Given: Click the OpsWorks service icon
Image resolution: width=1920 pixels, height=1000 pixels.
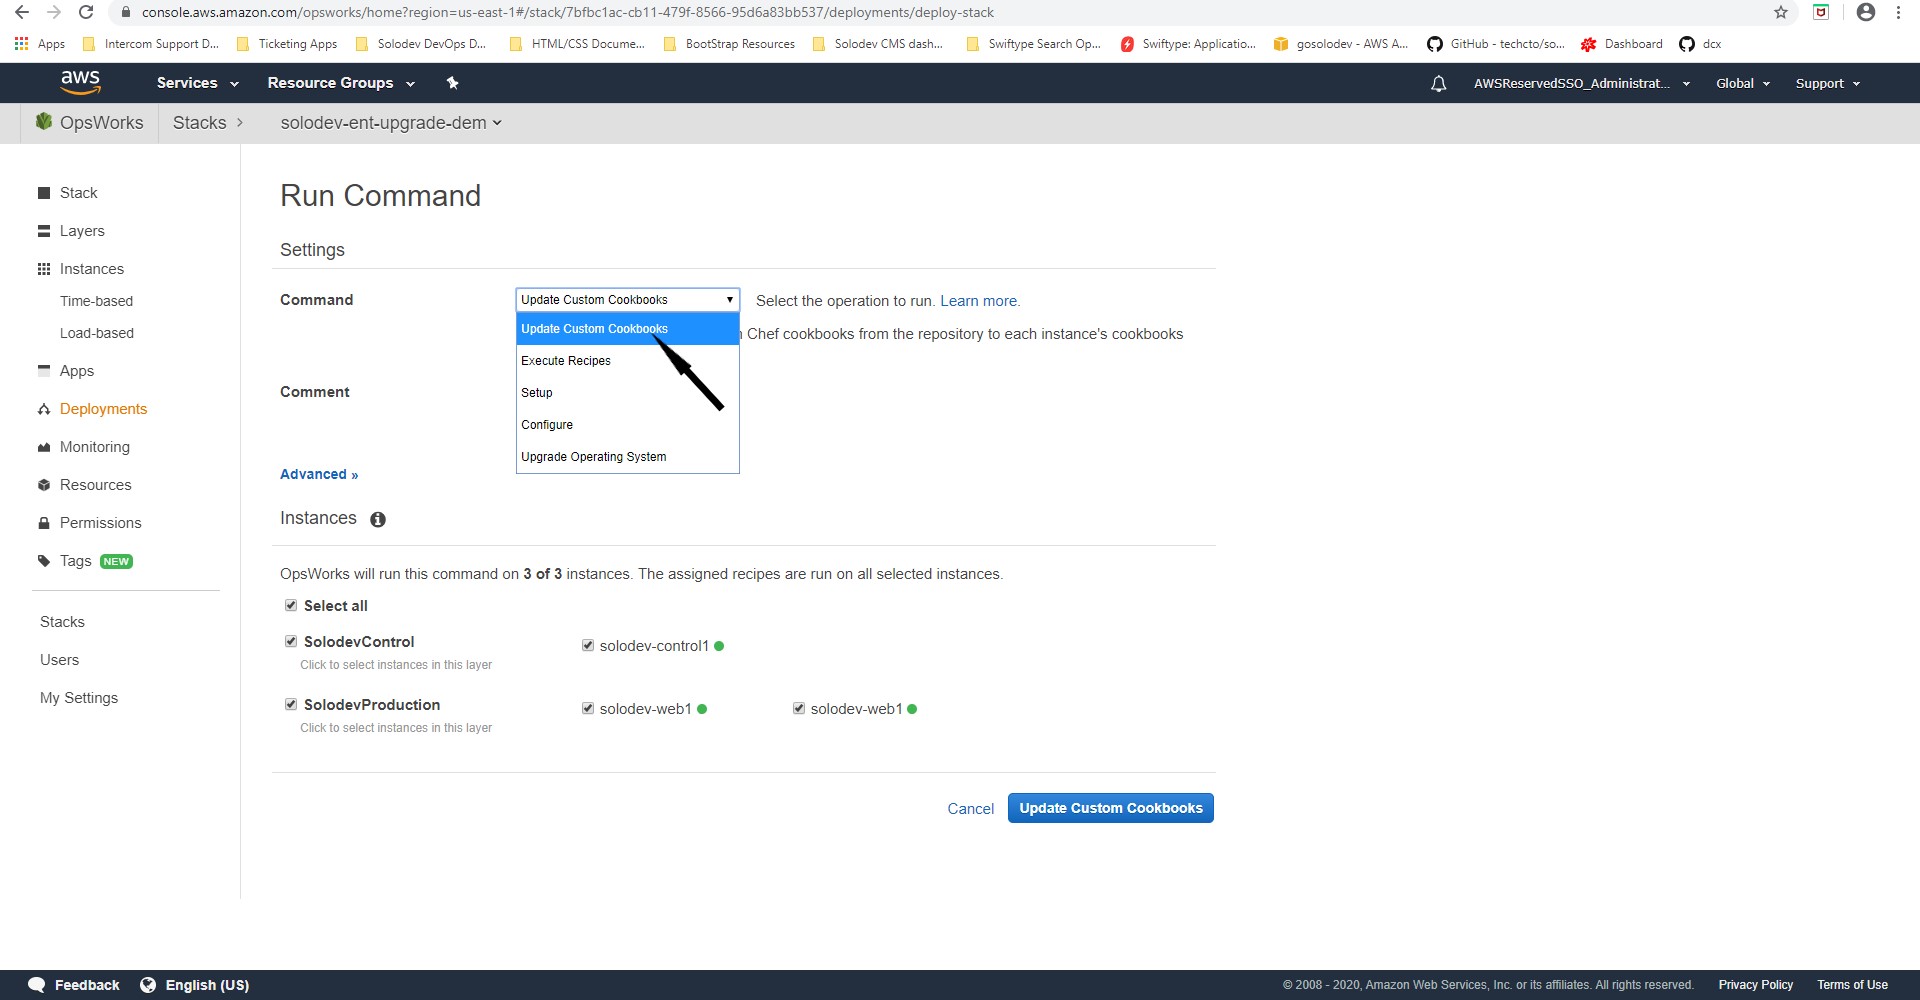Looking at the screenshot, I should coord(44,122).
